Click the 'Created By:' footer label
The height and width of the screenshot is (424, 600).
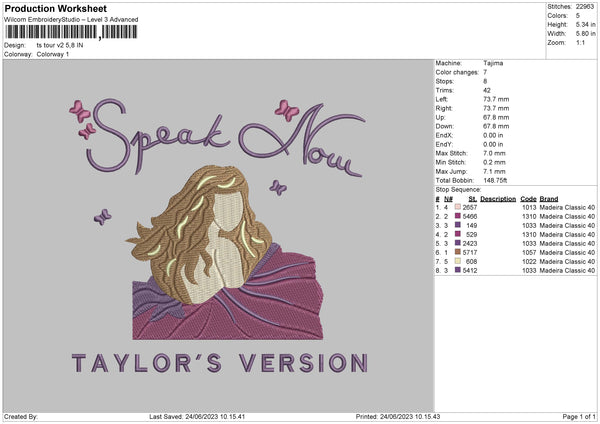point(21,417)
